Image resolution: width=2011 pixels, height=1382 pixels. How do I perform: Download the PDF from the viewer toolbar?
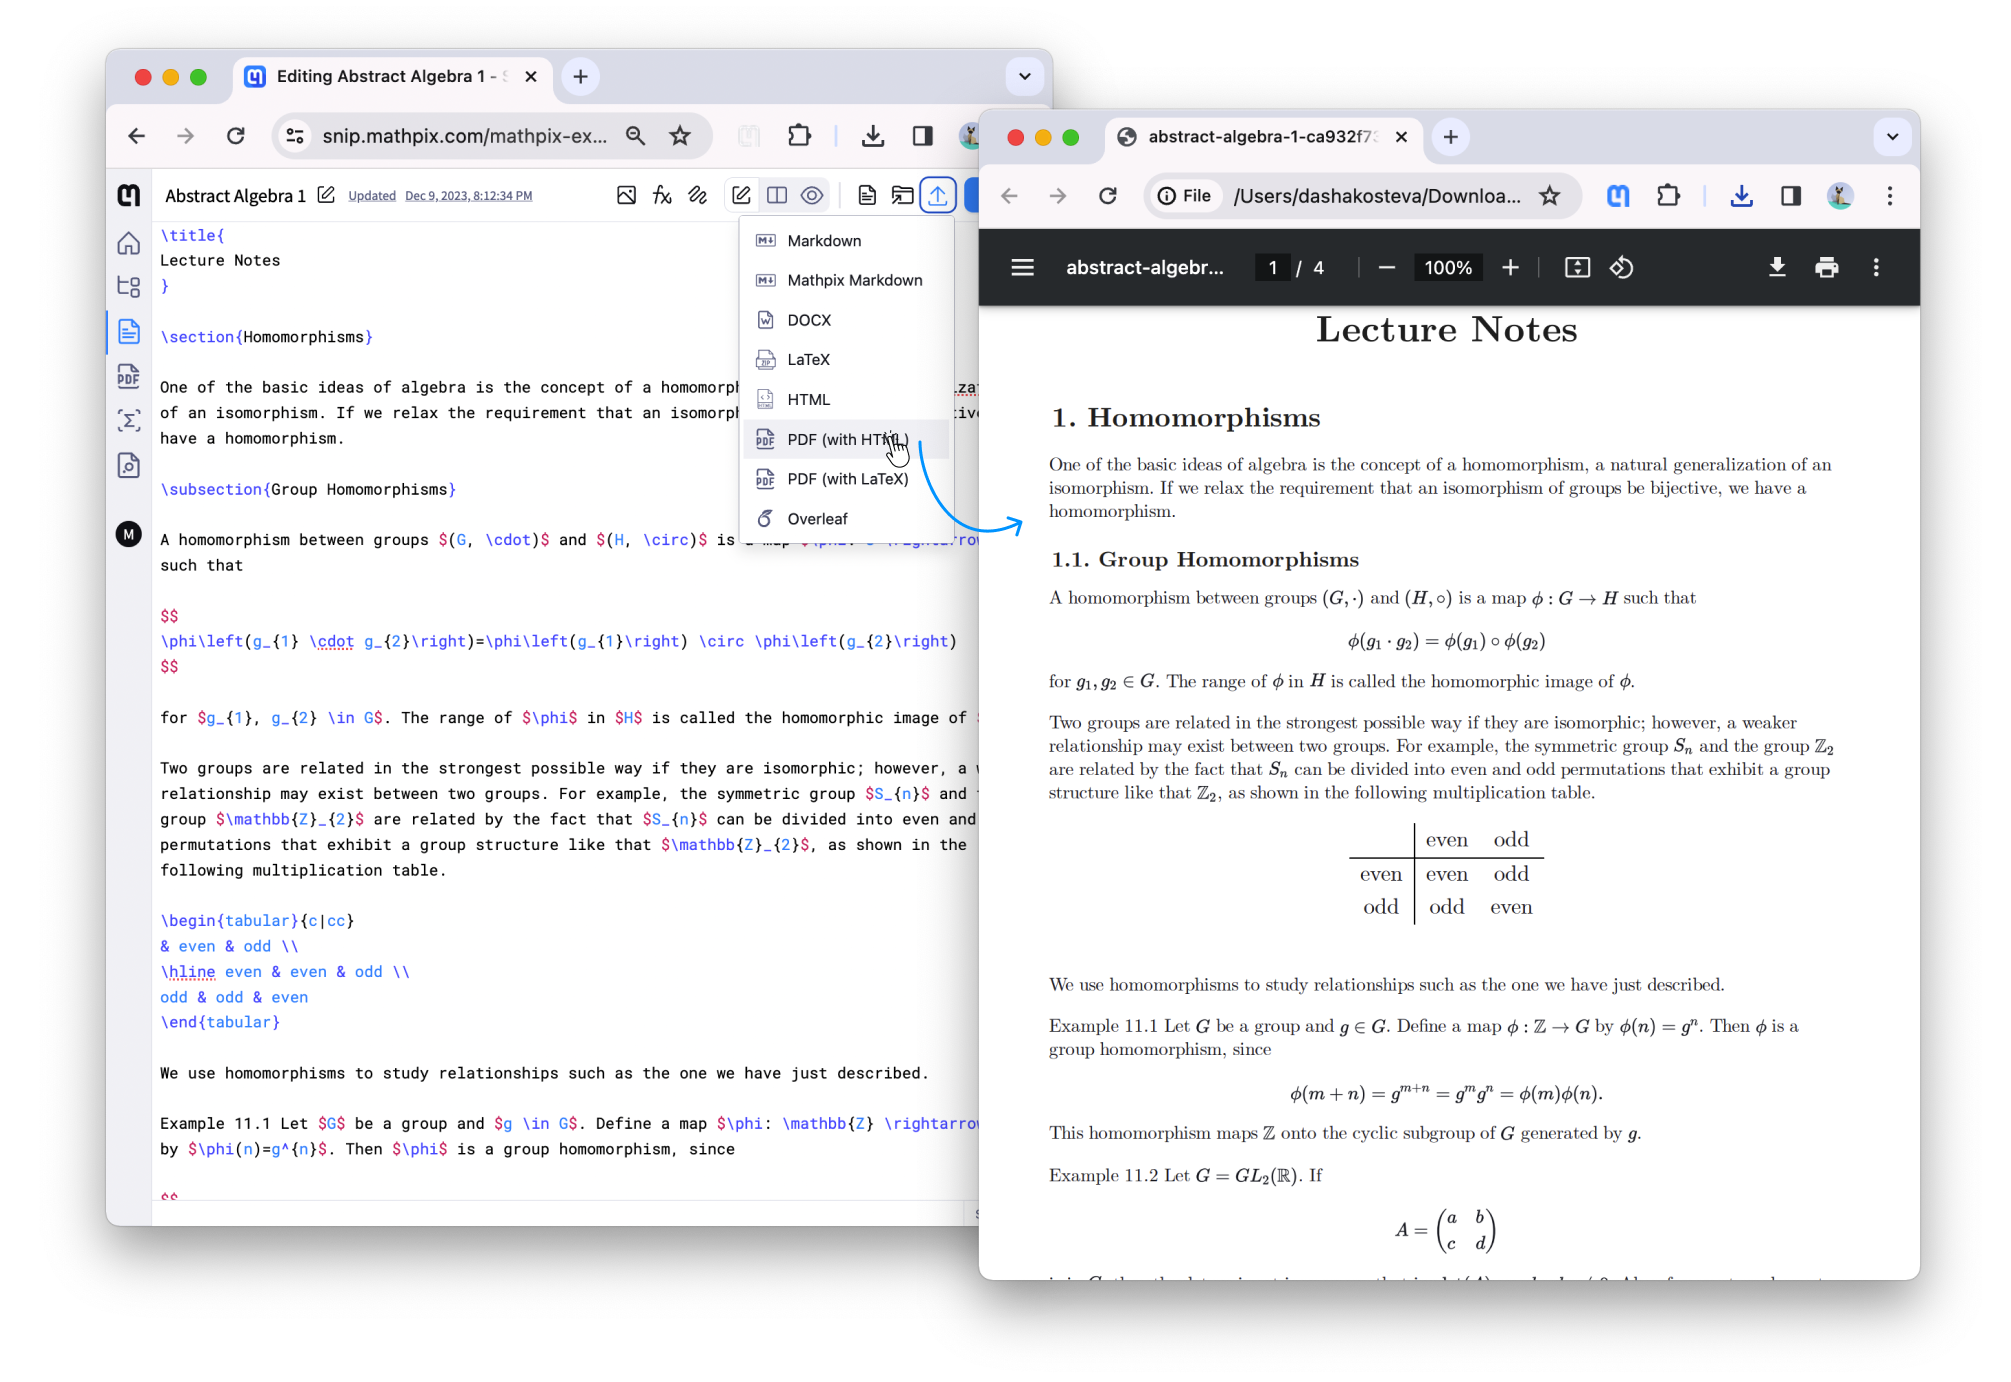pyautogui.click(x=1777, y=267)
